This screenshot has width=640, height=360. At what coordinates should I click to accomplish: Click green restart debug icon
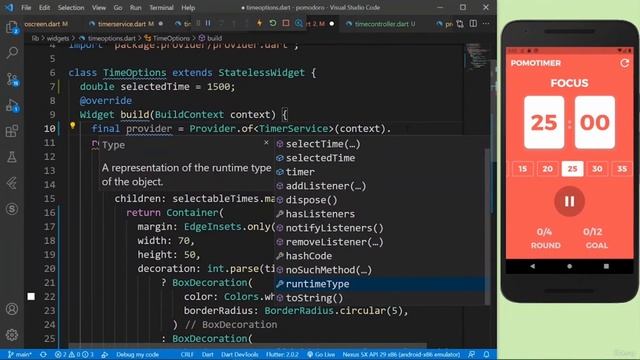pyautogui.click(x=273, y=23)
